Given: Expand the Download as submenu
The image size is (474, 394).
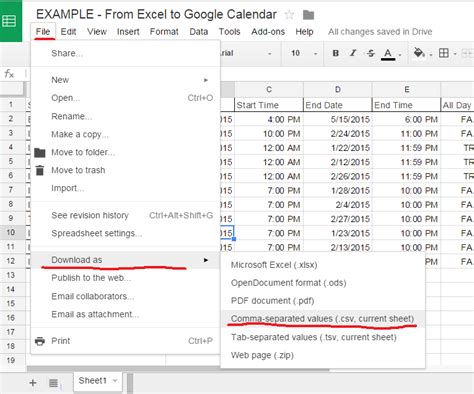Looking at the screenshot, I should 125,260.
